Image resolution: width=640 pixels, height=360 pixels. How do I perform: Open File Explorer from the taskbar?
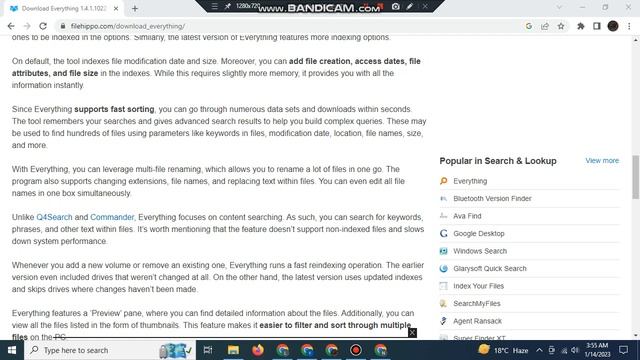point(233,350)
